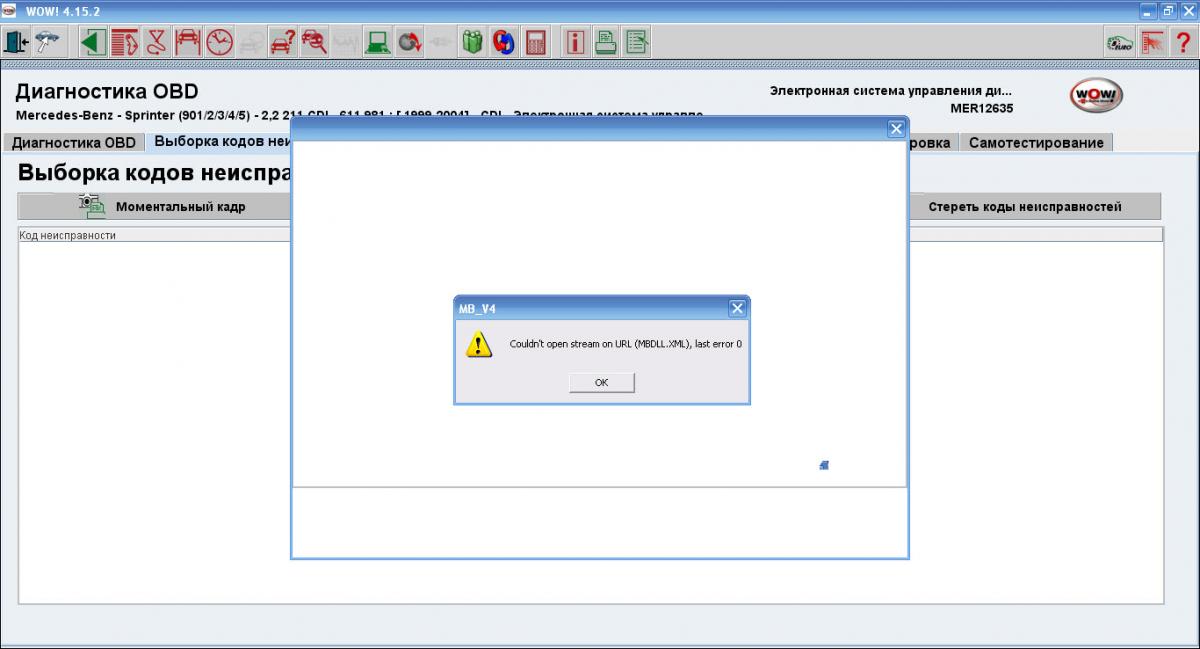Click the red pointer menu icon
This screenshot has width=1200, height=649.
click(x=1151, y=42)
